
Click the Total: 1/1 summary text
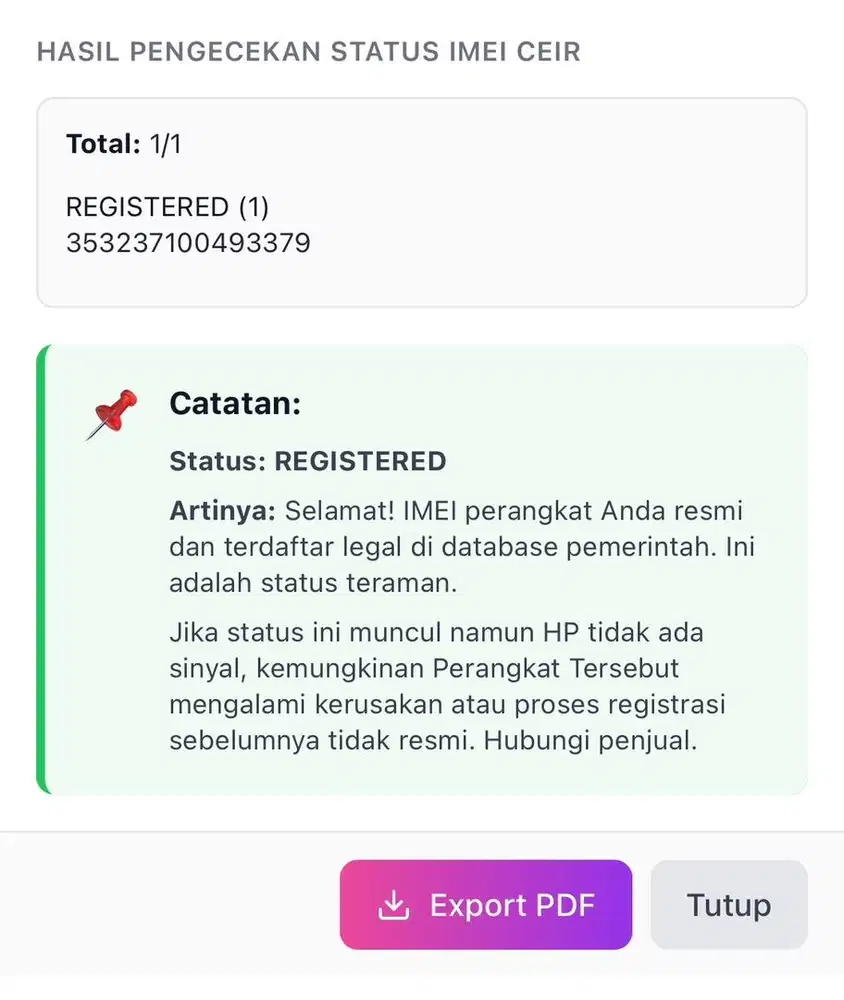121,144
